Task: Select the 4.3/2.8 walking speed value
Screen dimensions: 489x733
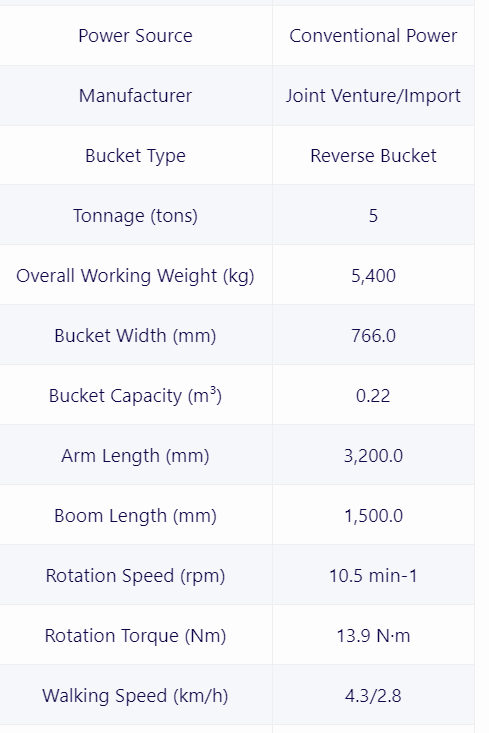Action: click(373, 696)
